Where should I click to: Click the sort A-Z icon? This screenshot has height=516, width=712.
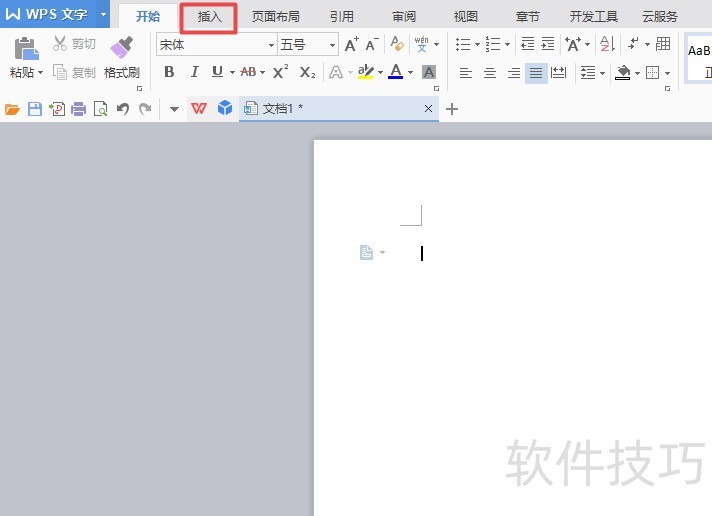[x=607, y=44]
